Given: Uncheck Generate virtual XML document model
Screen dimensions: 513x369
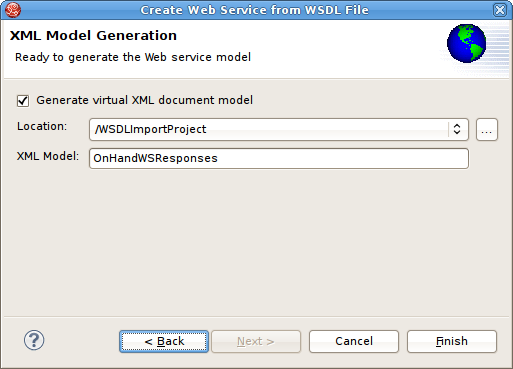Looking at the screenshot, I should 23,101.
